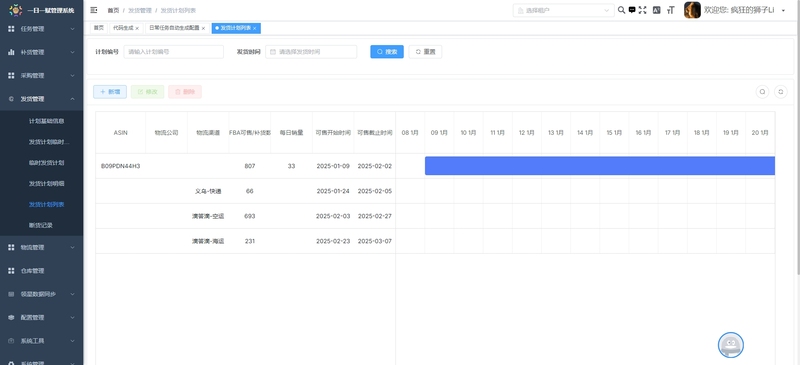Click the bar chart icon beside 补货管理
The image size is (800, 365).
(x=11, y=52)
